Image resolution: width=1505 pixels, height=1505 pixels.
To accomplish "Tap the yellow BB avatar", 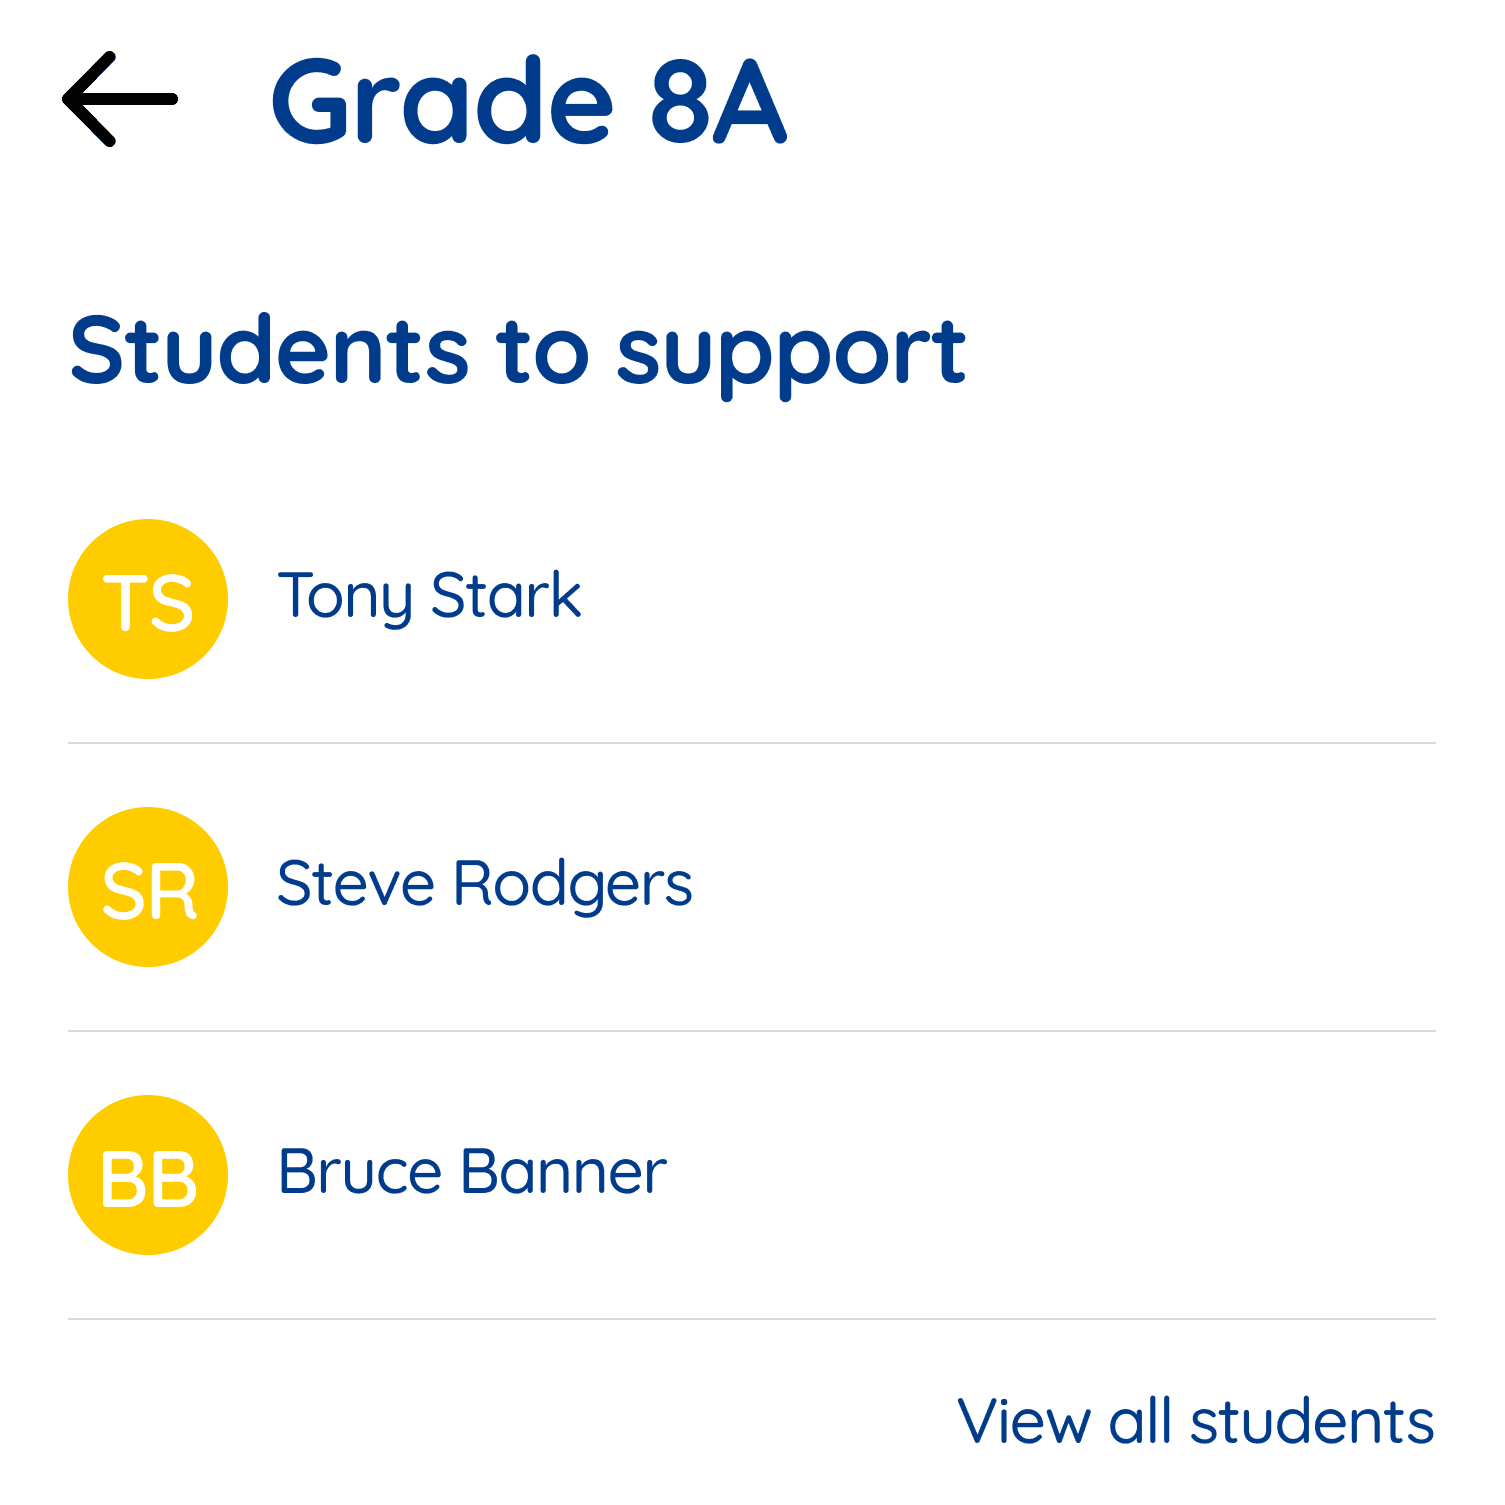I will (x=148, y=1175).
